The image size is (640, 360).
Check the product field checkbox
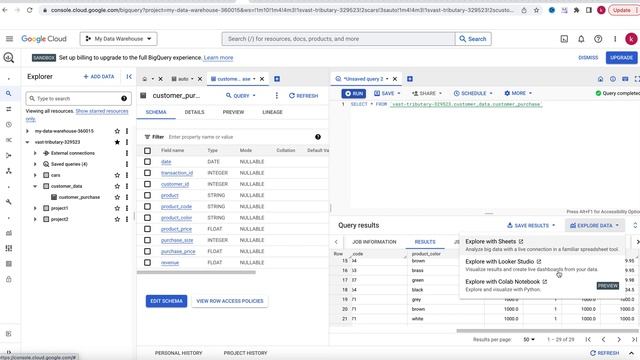click(x=147, y=196)
